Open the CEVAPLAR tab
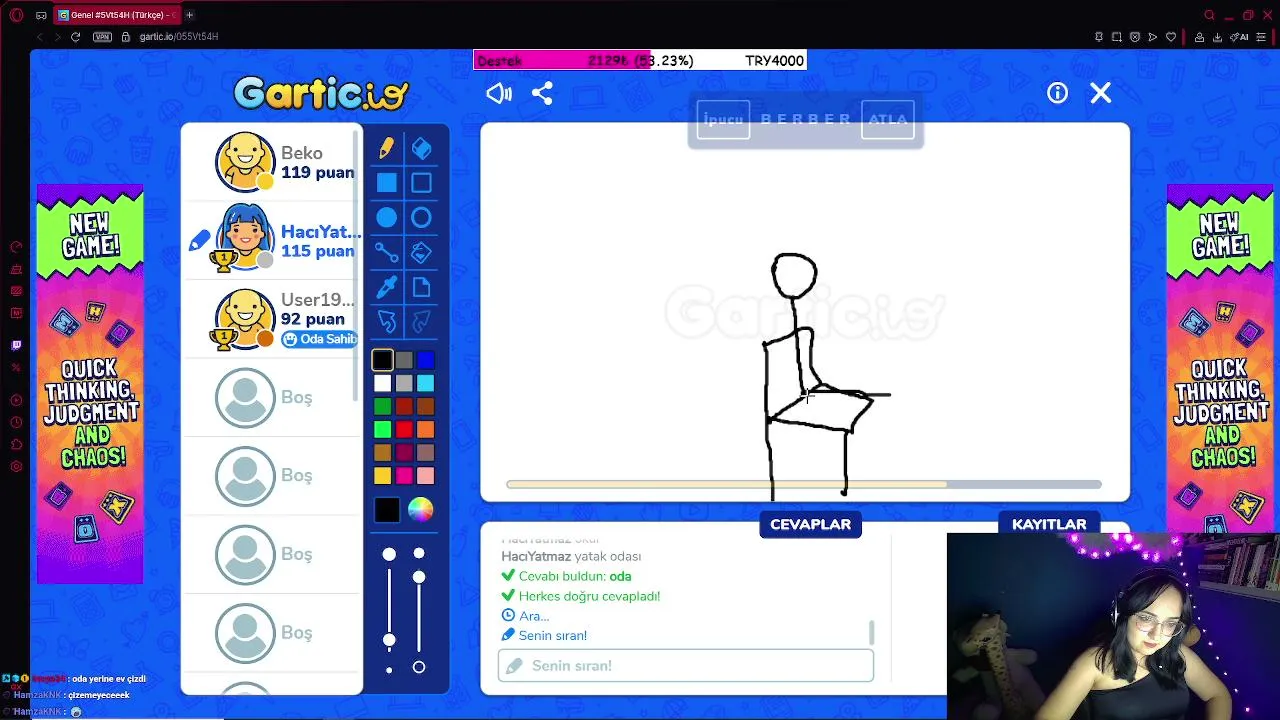1280x720 pixels. click(x=810, y=524)
